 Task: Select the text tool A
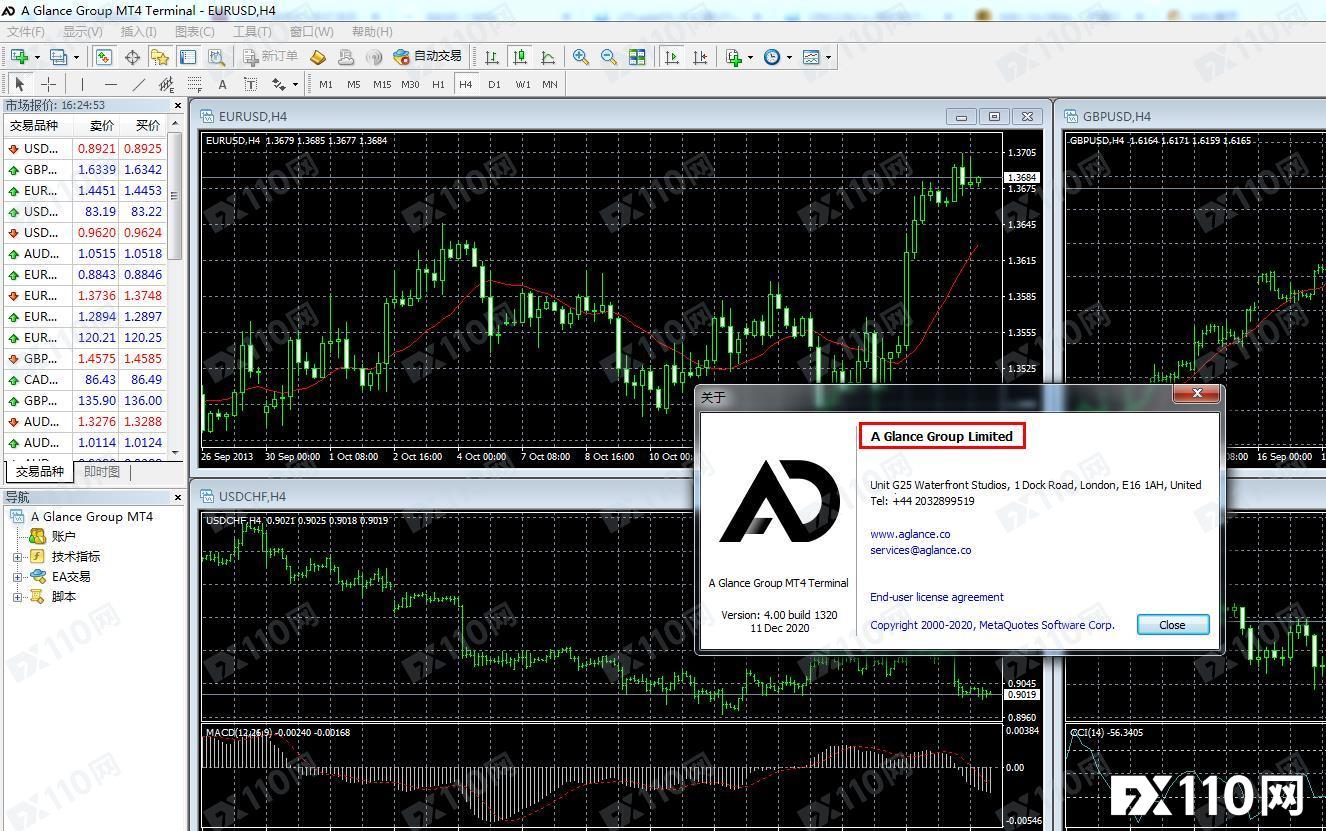222,84
